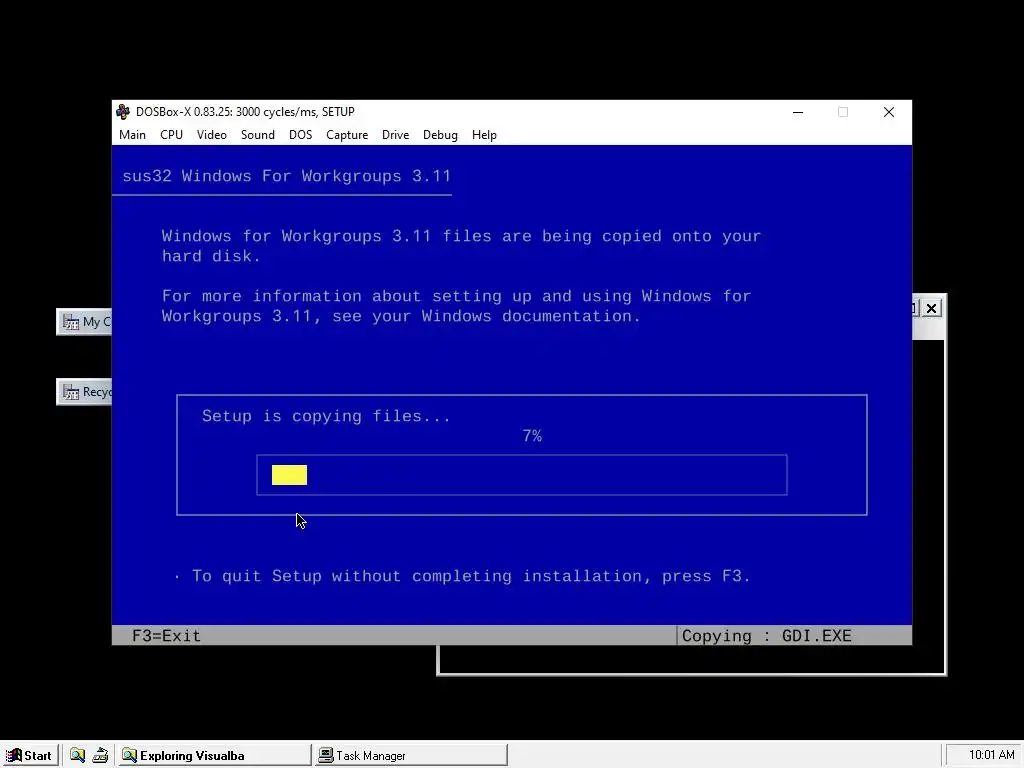Open the Start menu
The height and width of the screenshot is (768, 1024).
[x=29, y=755]
